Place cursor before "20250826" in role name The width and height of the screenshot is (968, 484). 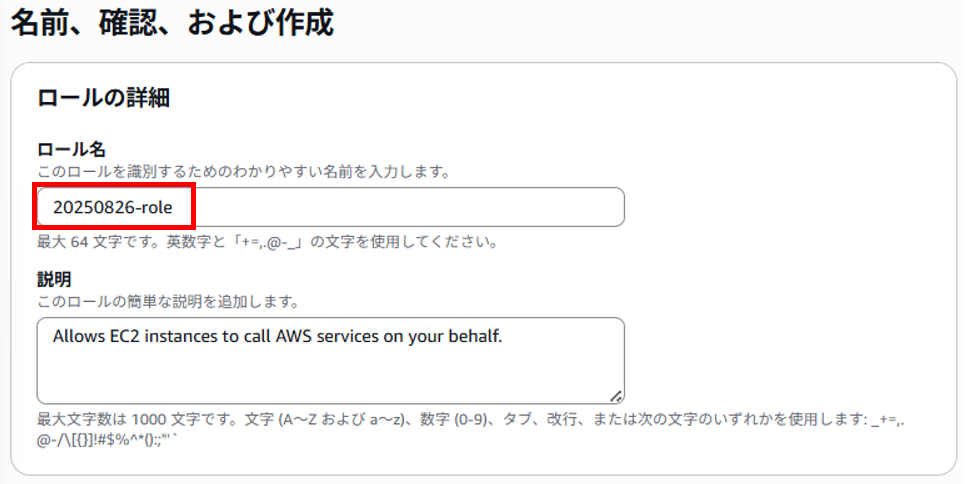pos(53,207)
